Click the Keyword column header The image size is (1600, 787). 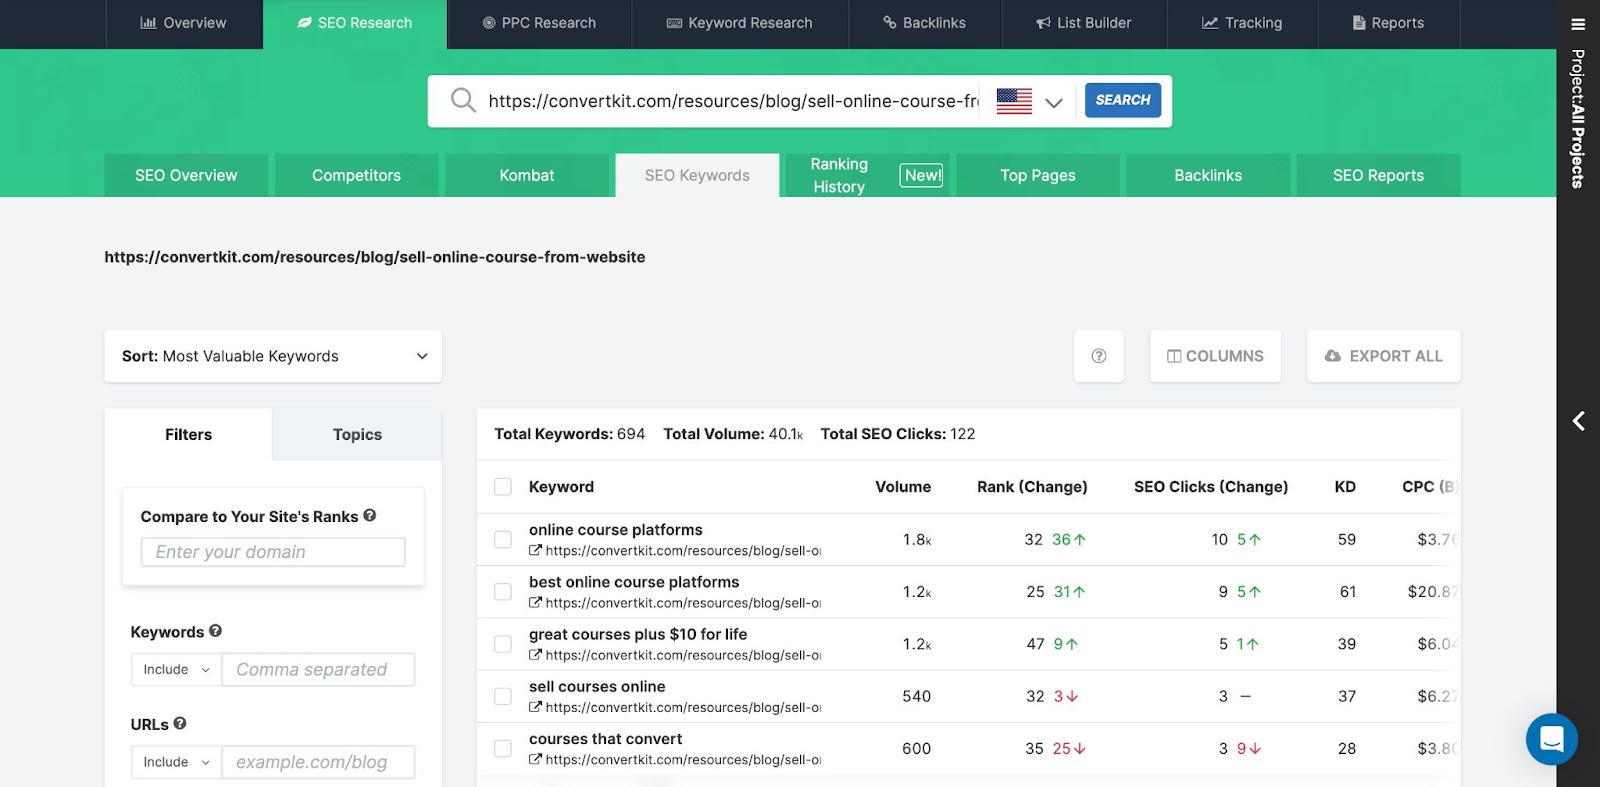[561, 486]
